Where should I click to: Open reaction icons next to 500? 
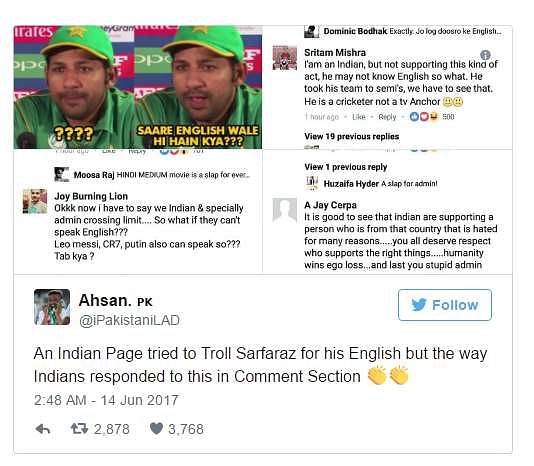[424, 117]
